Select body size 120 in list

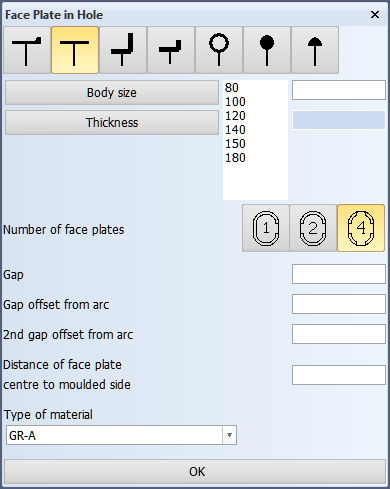pos(235,116)
